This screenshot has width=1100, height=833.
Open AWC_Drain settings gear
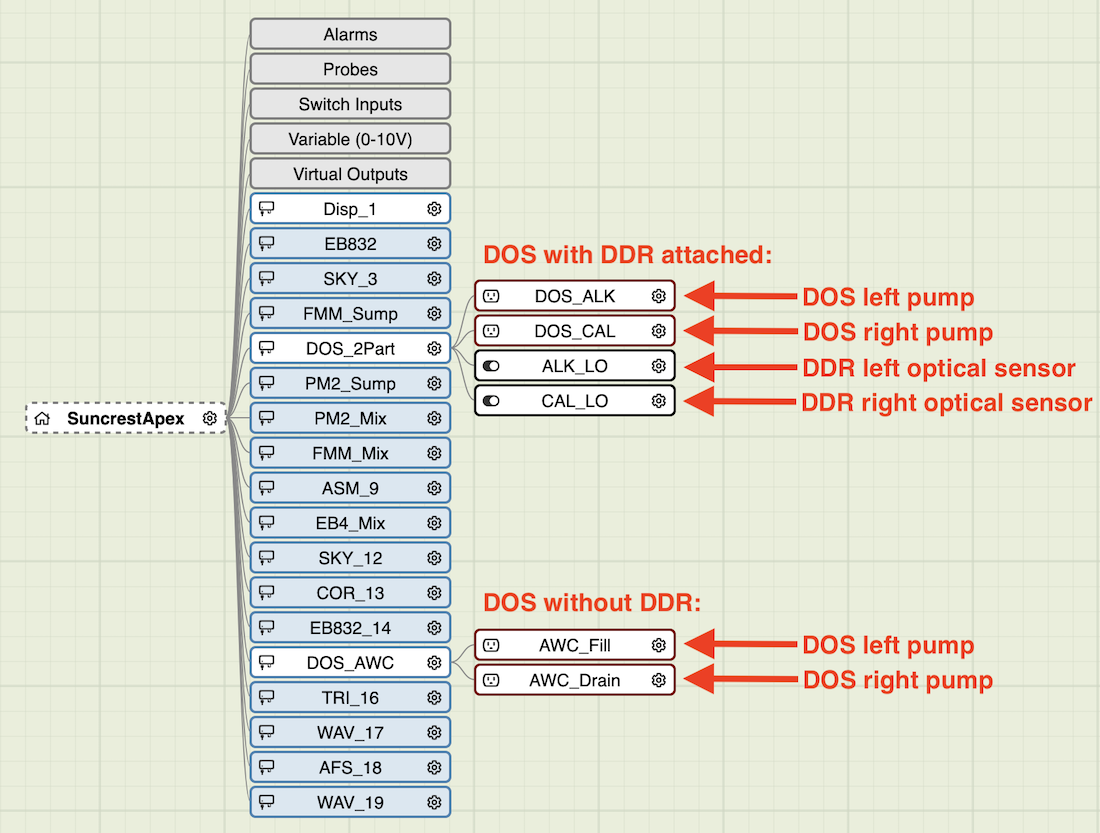click(658, 680)
